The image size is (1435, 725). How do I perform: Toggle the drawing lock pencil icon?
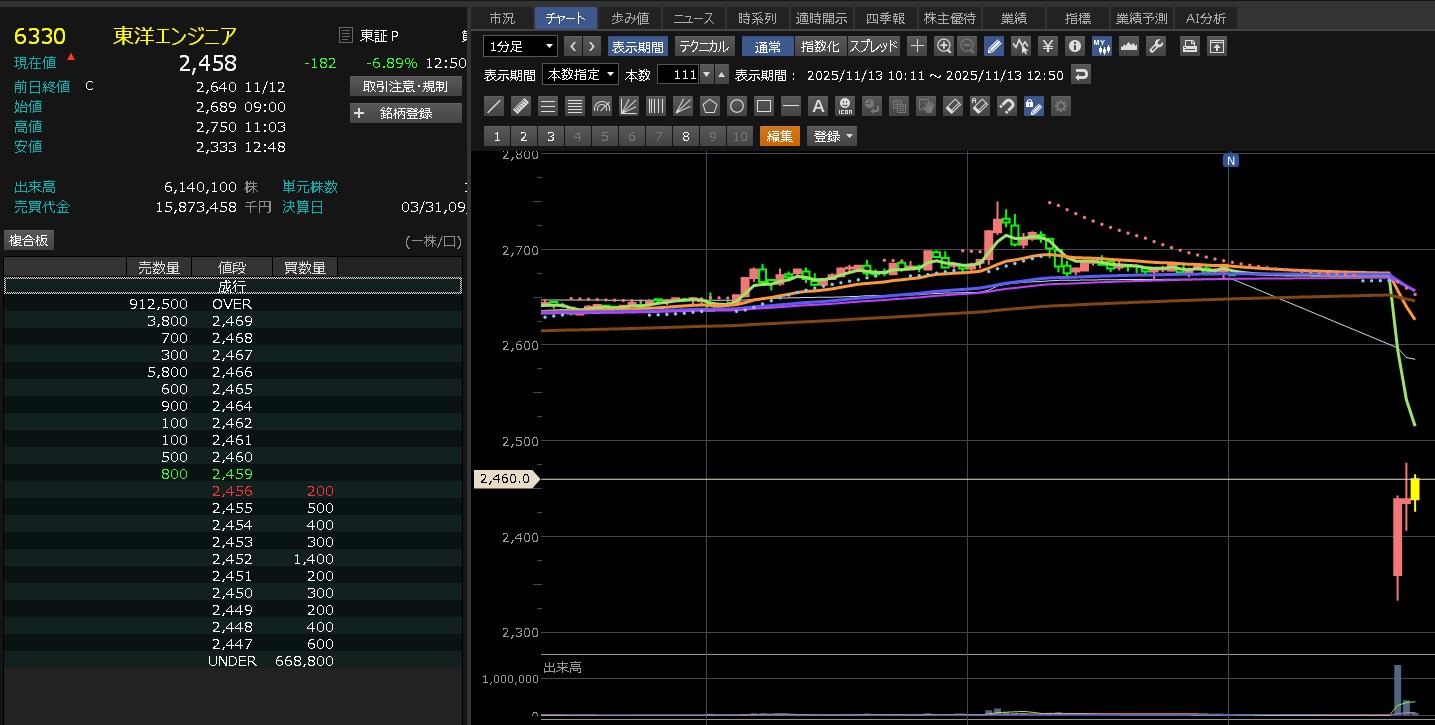1034,106
